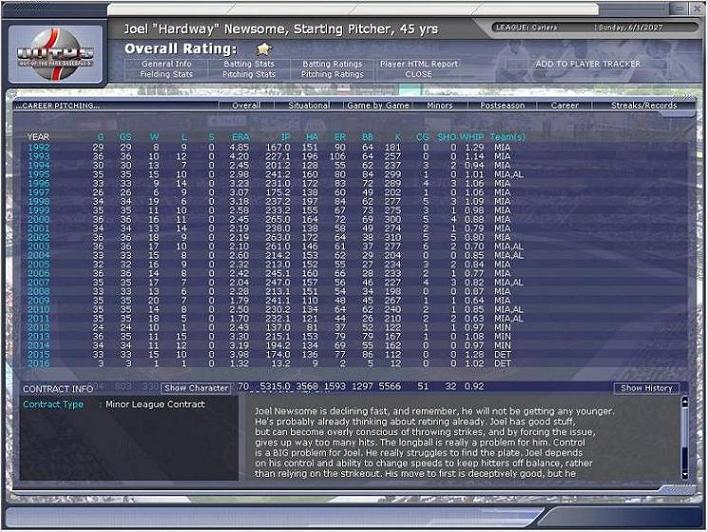
Task: Close the player profile via CLOSE
Action: tap(419, 74)
